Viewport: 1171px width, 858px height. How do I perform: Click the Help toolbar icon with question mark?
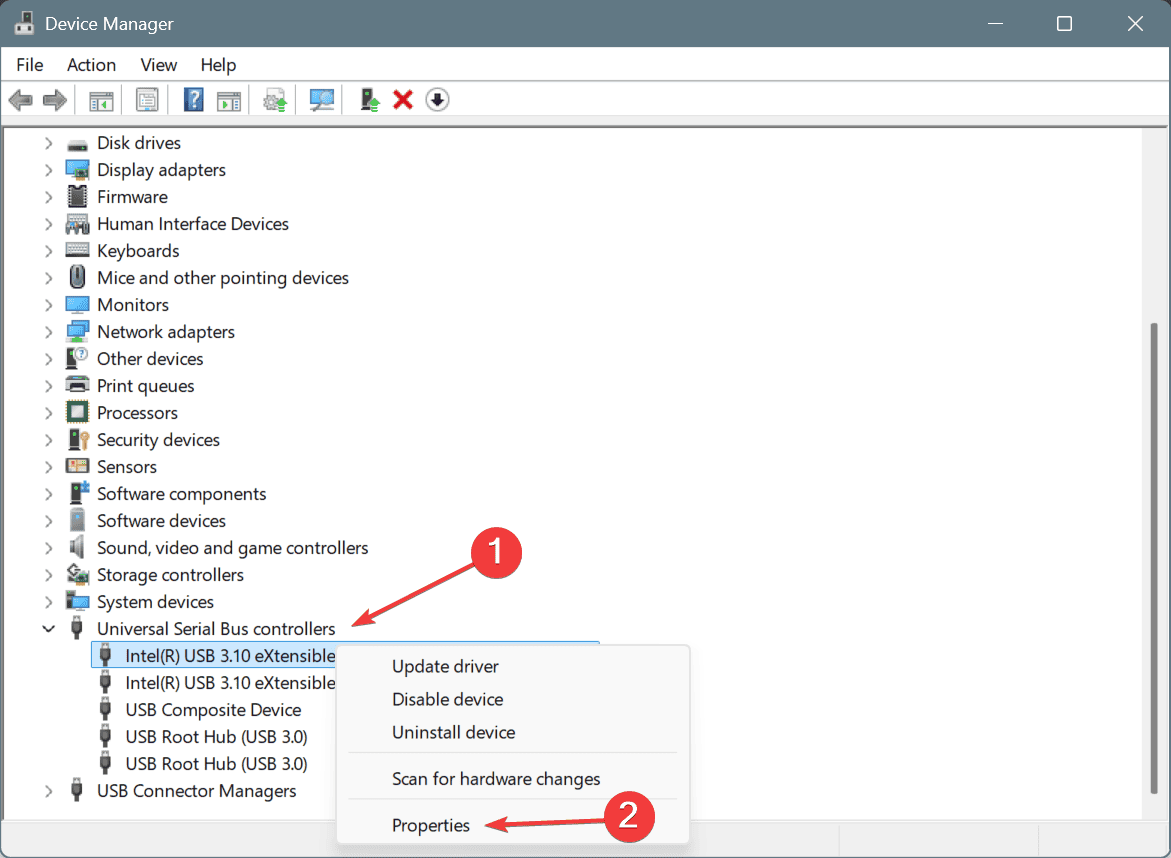click(x=194, y=100)
